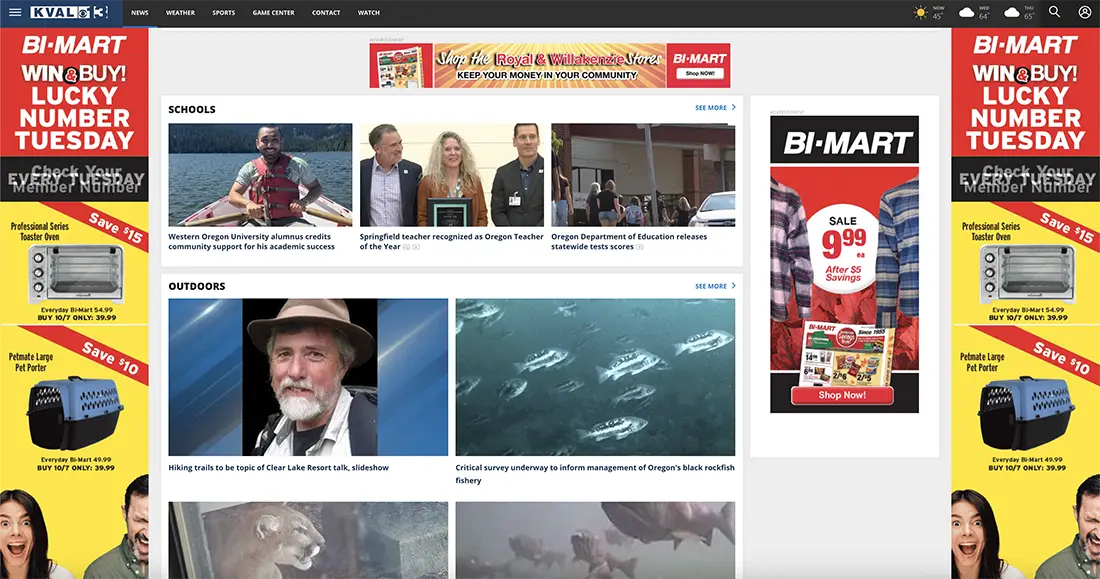
Task: Open the News menu item
Action: (140, 13)
